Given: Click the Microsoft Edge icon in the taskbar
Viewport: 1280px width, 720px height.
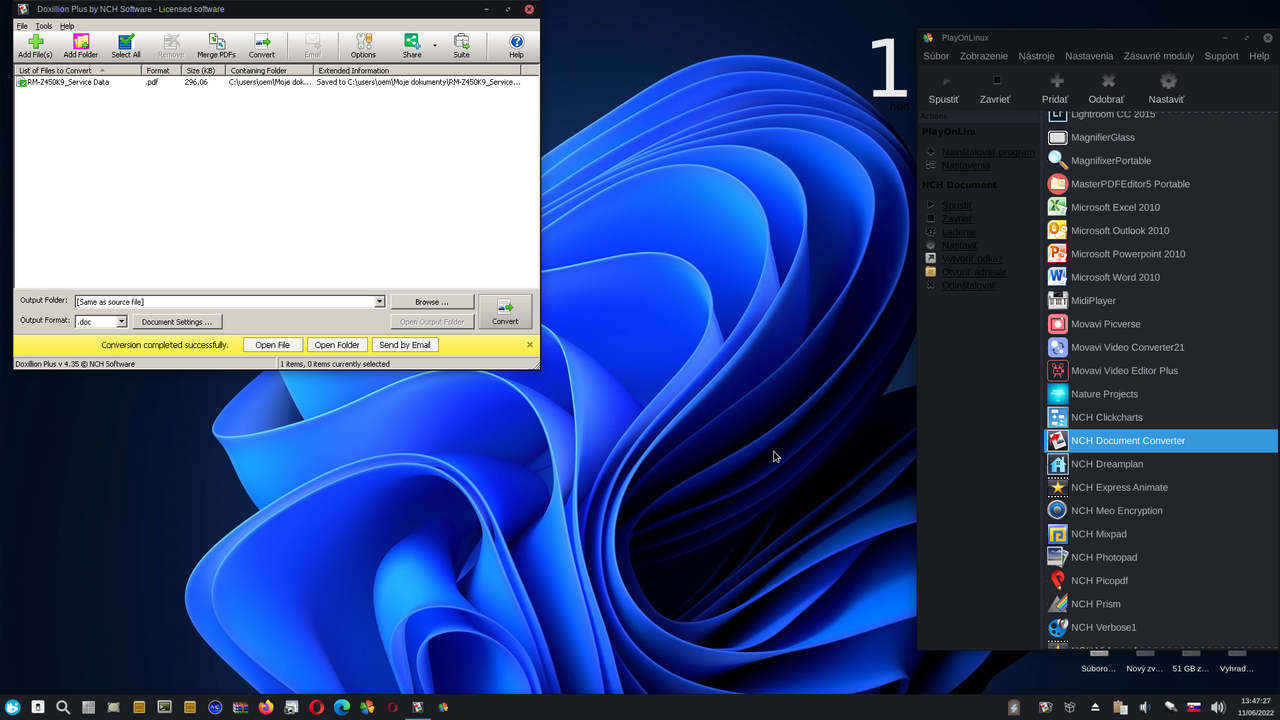Looking at the screenshot, I should [342, 707].
